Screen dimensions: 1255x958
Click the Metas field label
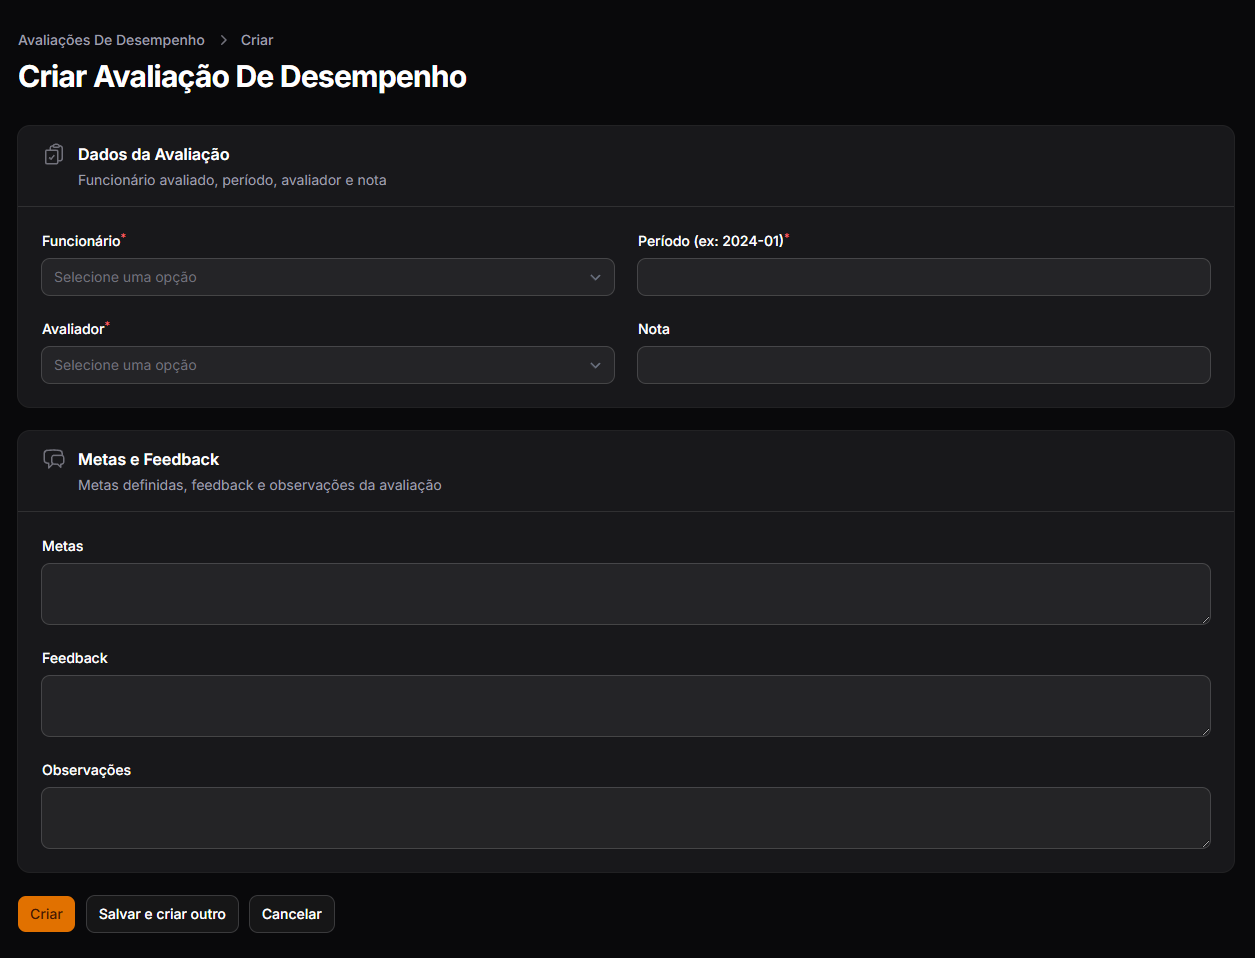click(x=63, y=546)
